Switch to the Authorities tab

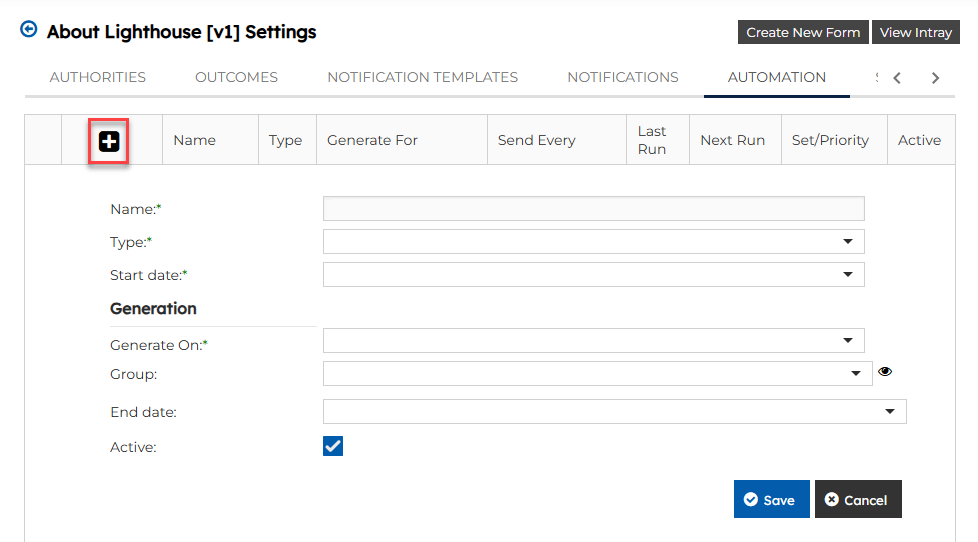coord(98,77)
